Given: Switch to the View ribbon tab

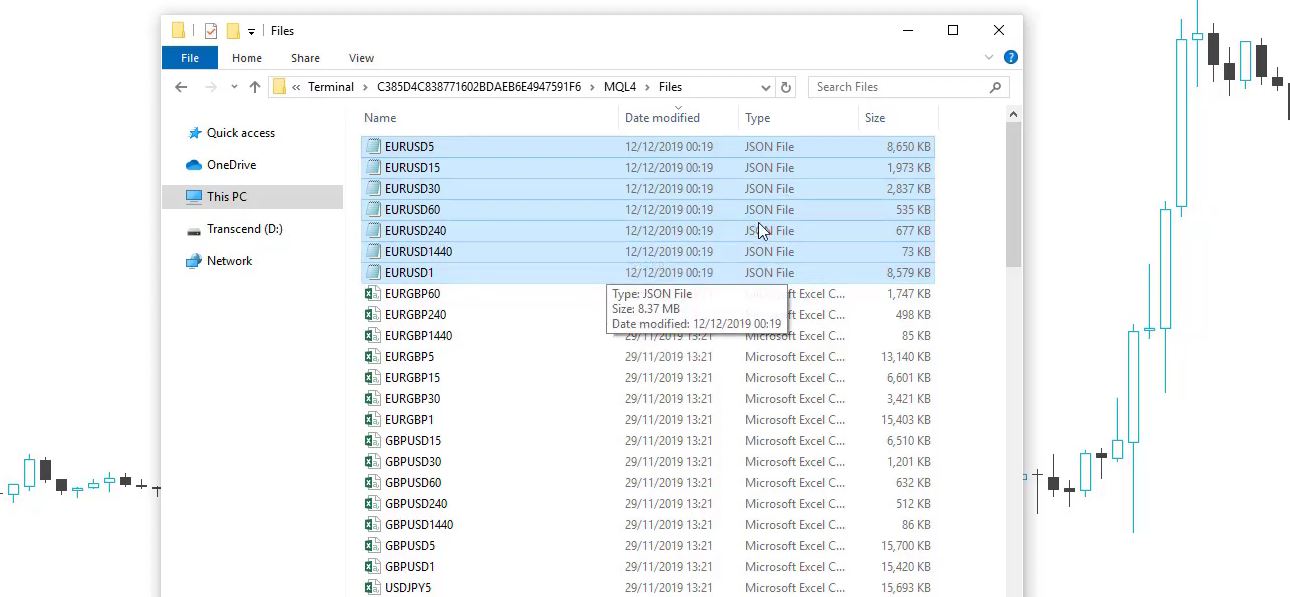Looking at the screenshot, I should pos(361,57).
